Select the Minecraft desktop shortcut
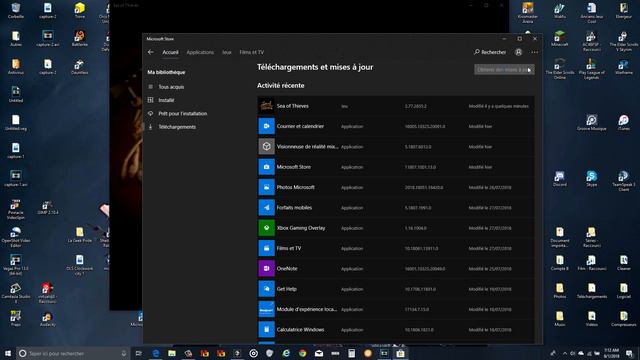 coord(560,39)
